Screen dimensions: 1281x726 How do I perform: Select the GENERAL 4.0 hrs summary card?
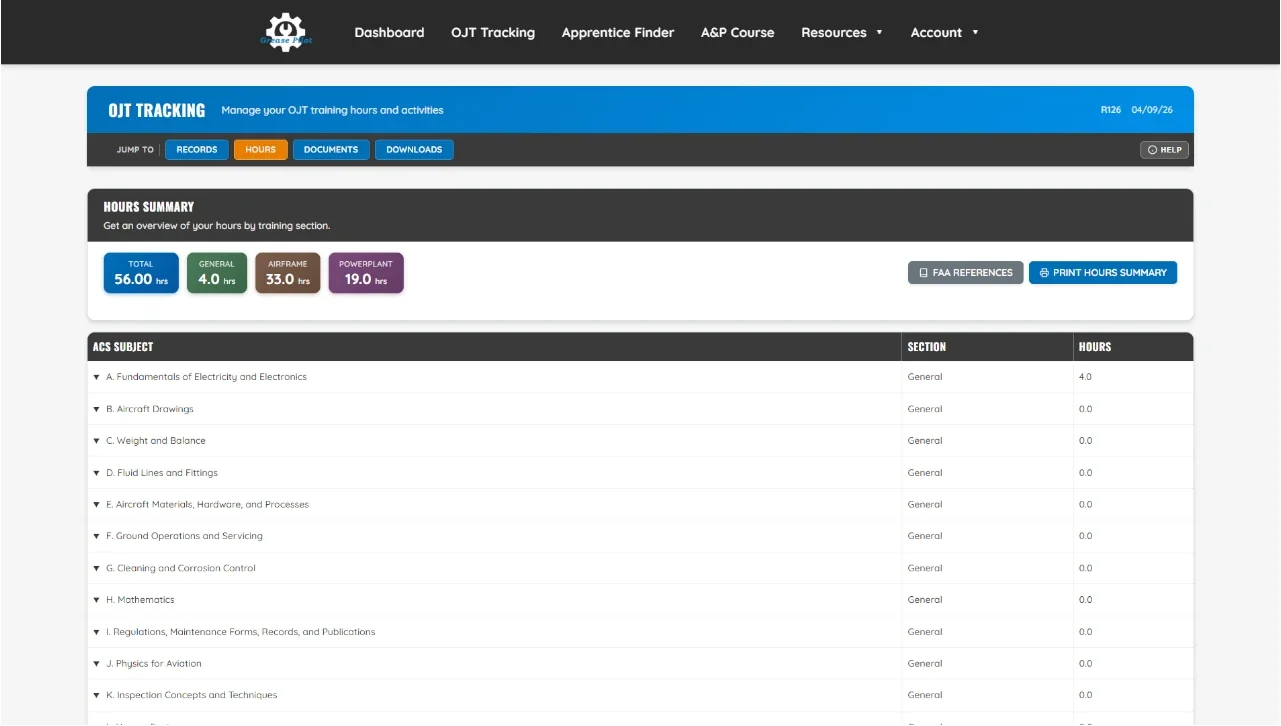click(216, 272)
